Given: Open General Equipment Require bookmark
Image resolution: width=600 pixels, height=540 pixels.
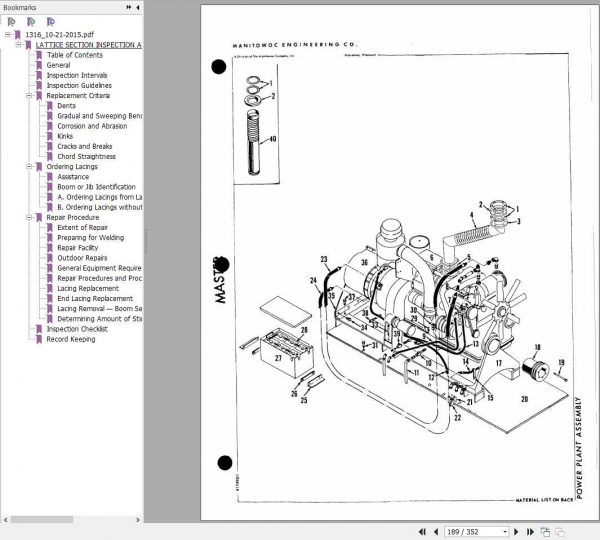Looking at the screenshot, I should pos(99,268).
